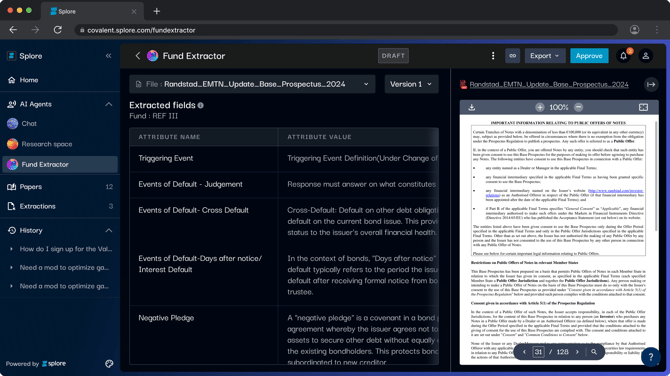Click the Approve button
670x376 pixels.
click(x=589, y=56)
